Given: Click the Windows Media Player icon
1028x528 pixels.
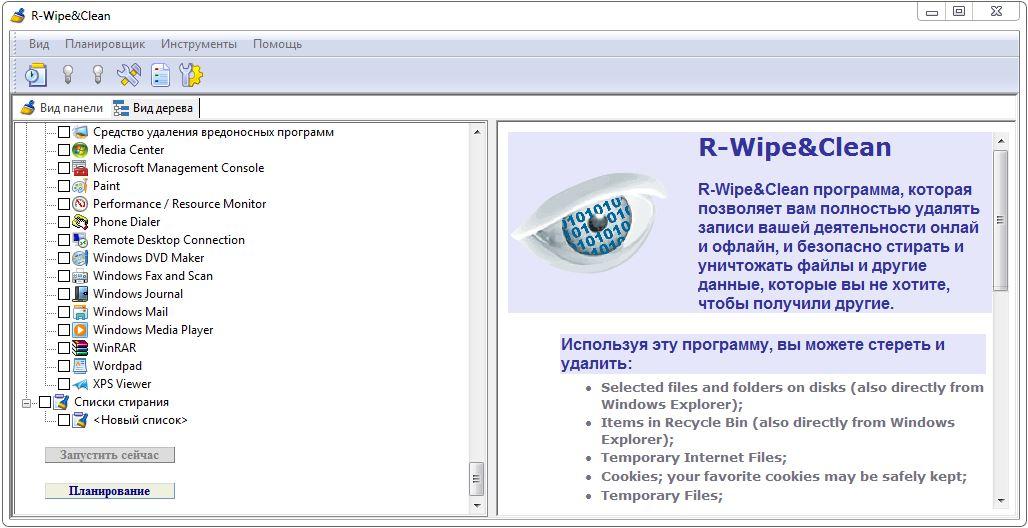Looking at the screenshot, I should pyautogui.click(x=80, y=330).
